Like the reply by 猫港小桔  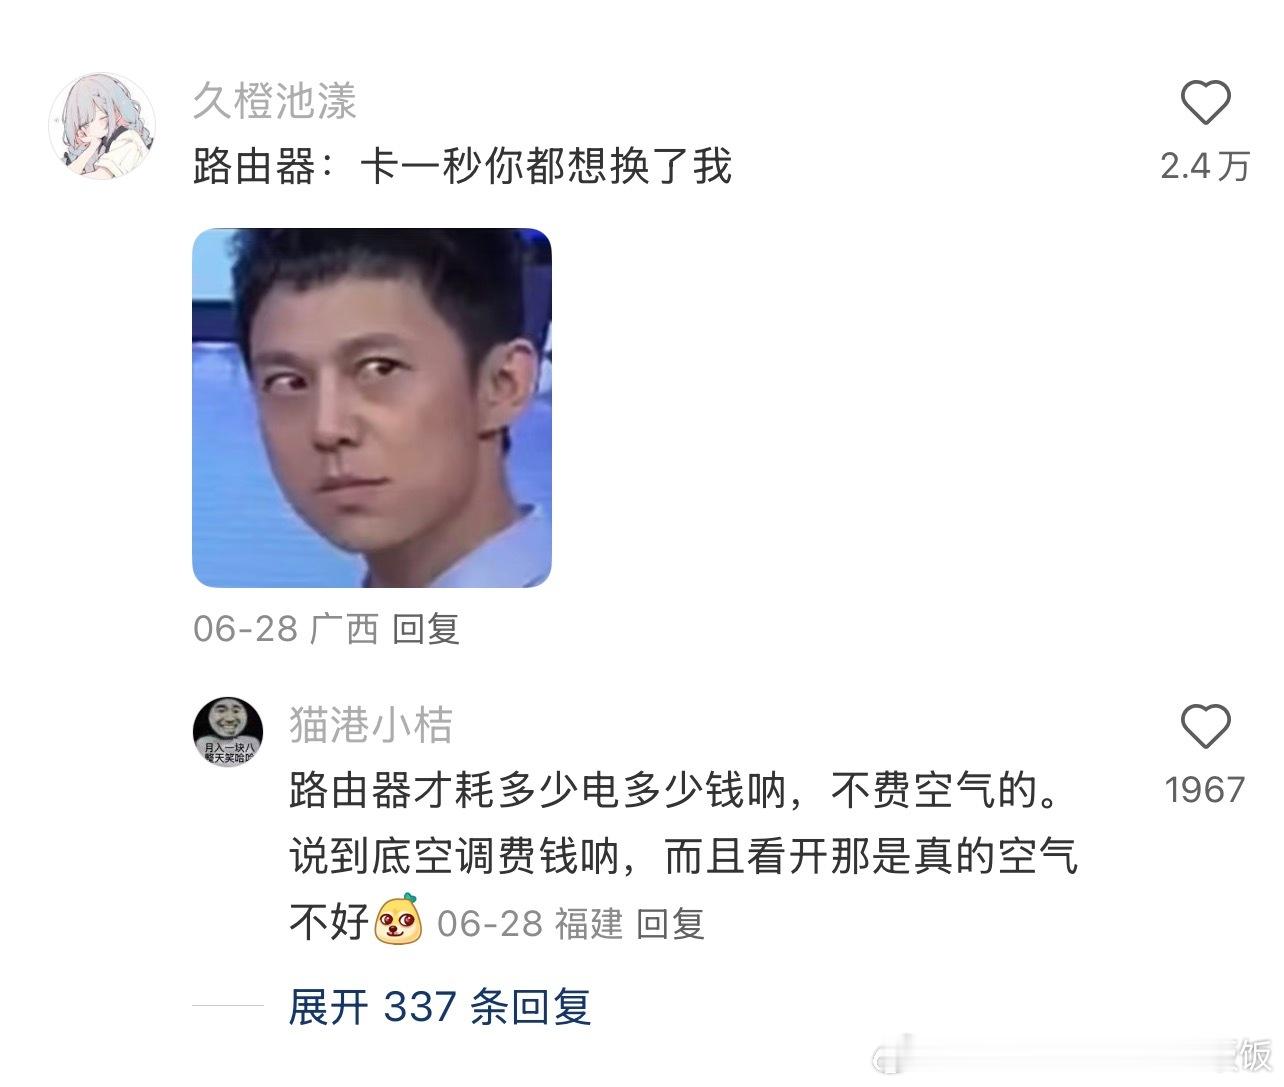(1205, 726)
